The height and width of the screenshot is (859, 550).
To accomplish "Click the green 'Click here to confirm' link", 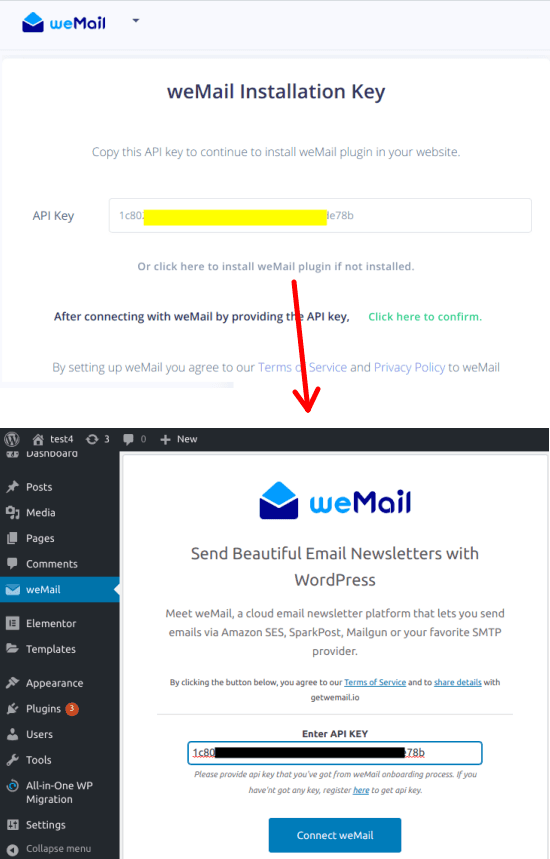I will tap(425, 317).
